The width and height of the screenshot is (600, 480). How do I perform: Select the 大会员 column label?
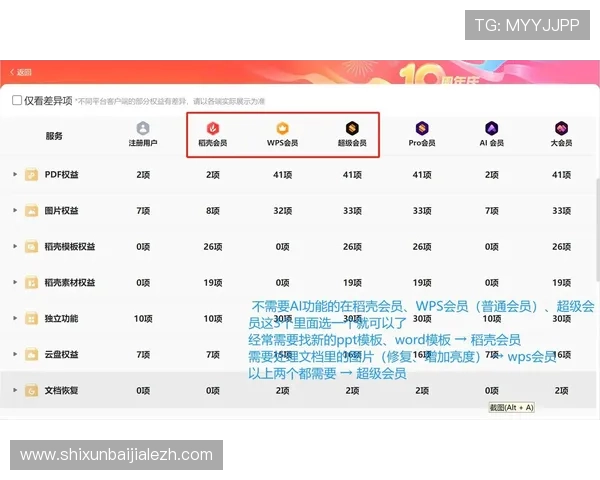coord(561,143)
